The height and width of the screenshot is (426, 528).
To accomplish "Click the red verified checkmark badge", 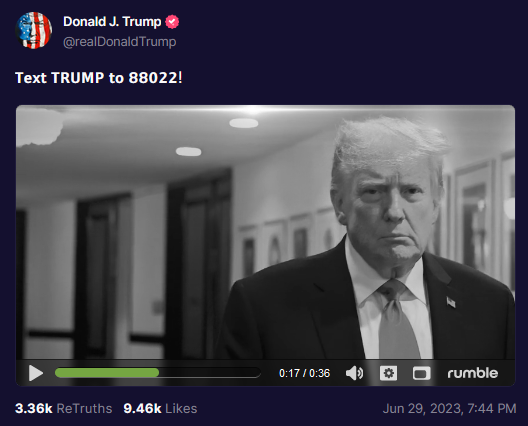I will click(172, 22).
